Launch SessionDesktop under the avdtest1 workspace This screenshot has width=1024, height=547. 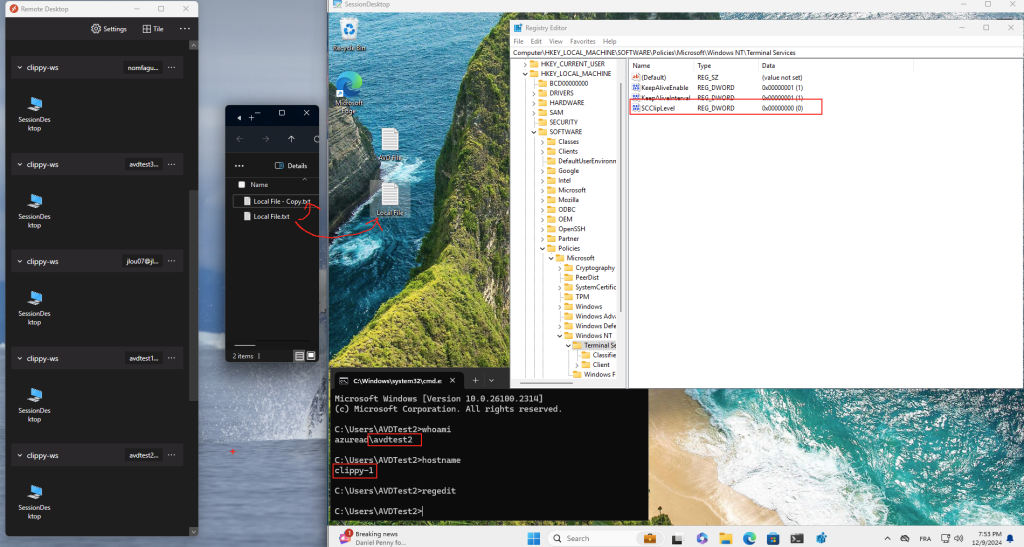(x=35, y=405)
